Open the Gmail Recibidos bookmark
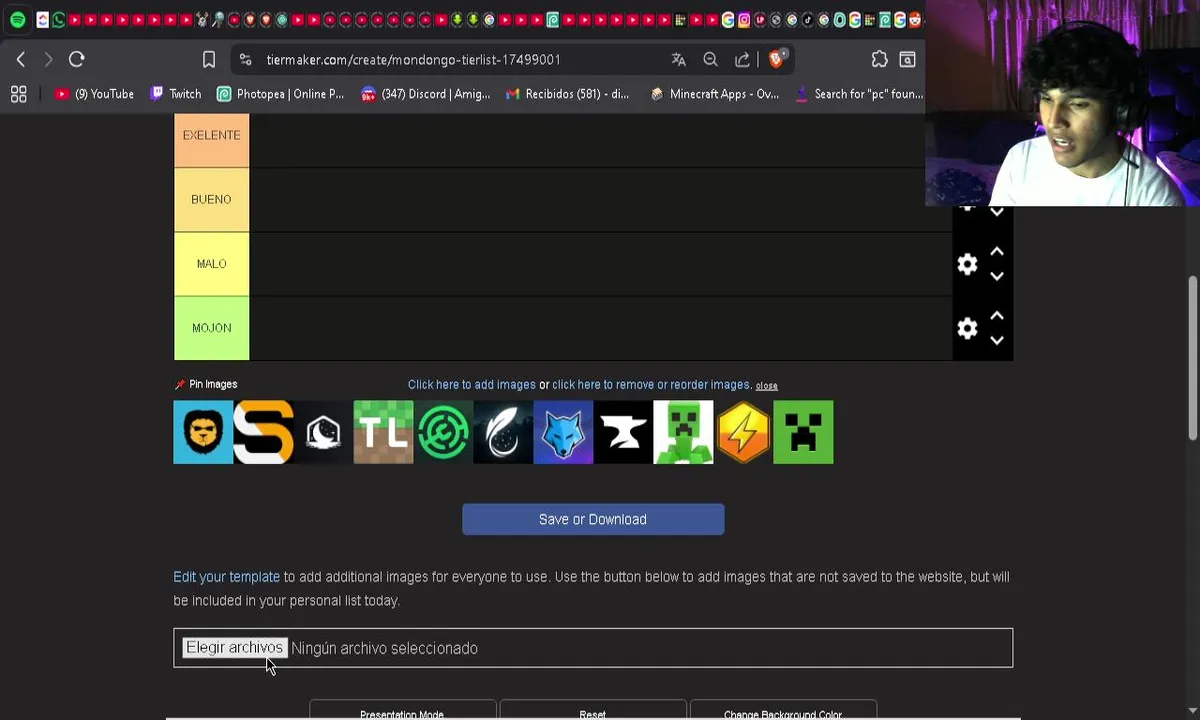This screenshot has height=720, width=1200. coord(568,94)
